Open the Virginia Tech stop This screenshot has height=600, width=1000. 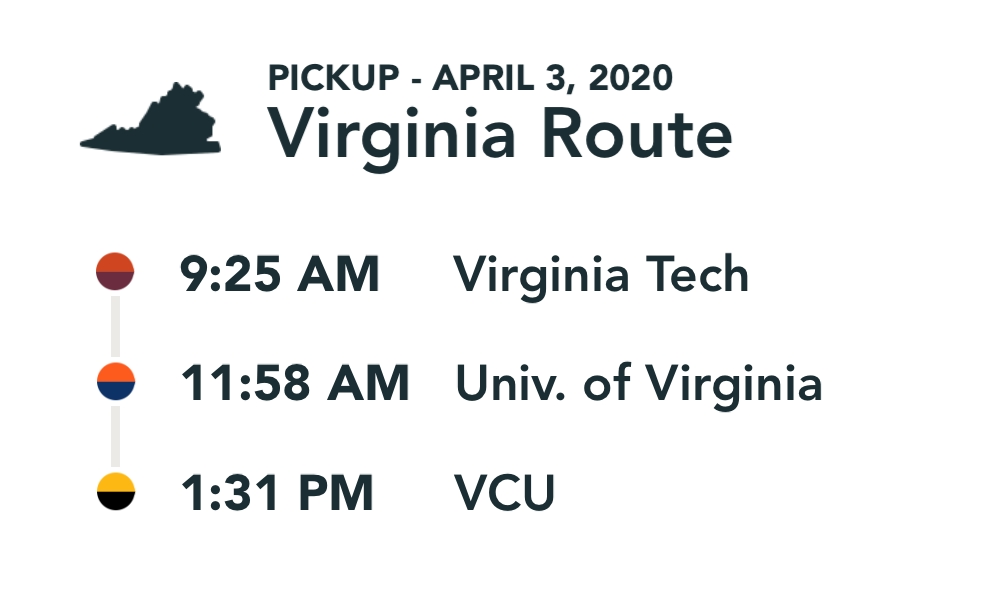(x=601, y=274)
